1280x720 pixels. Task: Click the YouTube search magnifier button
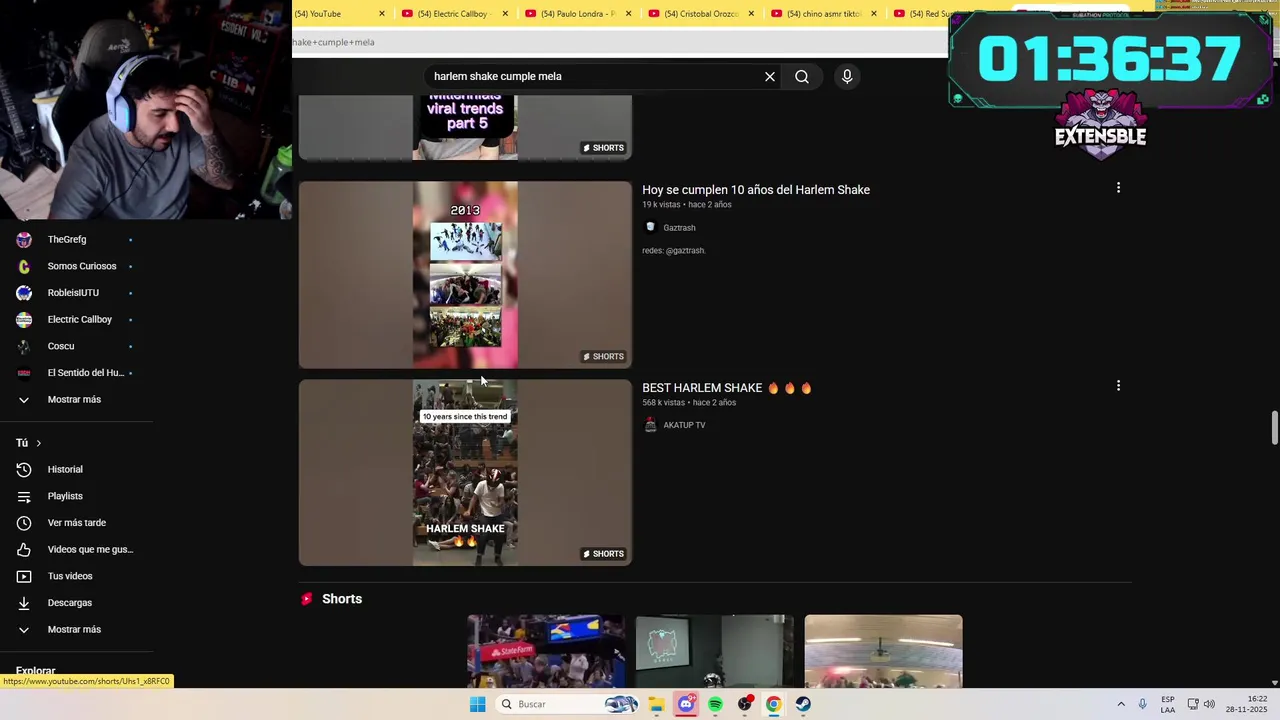click(x=802, y=76)
